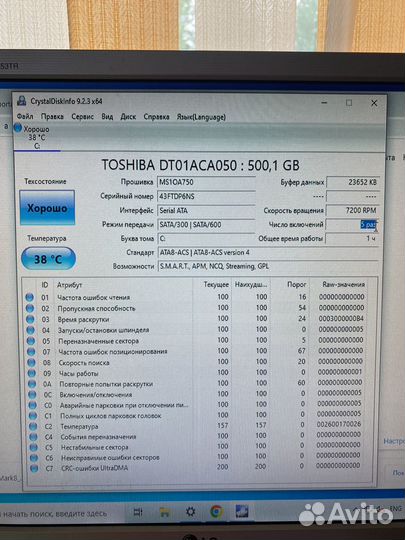The image size is (405, 540).
Task: Select the Скорость поиска row
Action: tap(196, 362)
